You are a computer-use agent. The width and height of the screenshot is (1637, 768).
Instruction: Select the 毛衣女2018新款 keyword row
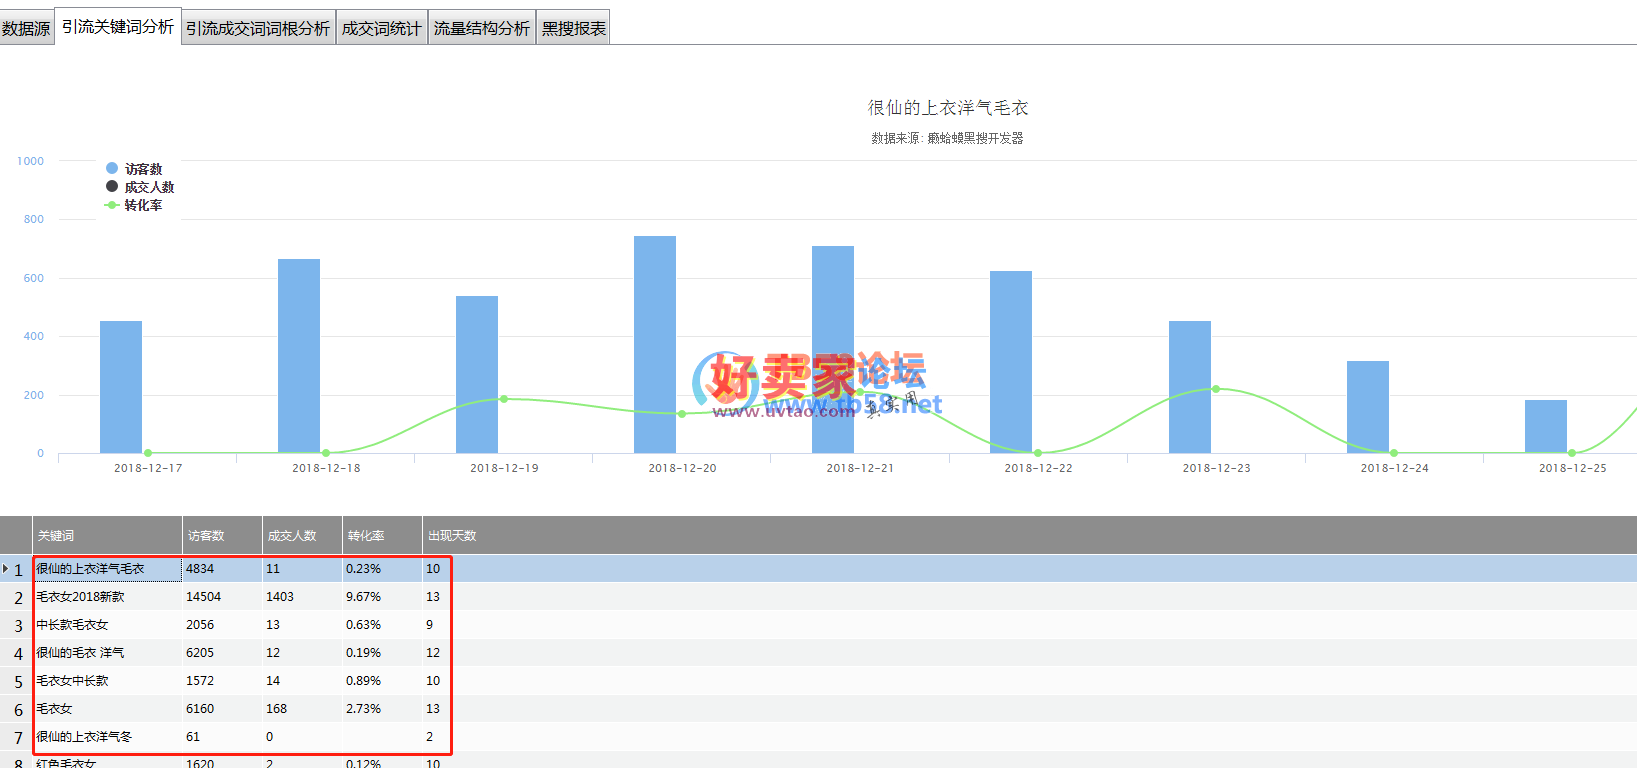coord(81,597)
